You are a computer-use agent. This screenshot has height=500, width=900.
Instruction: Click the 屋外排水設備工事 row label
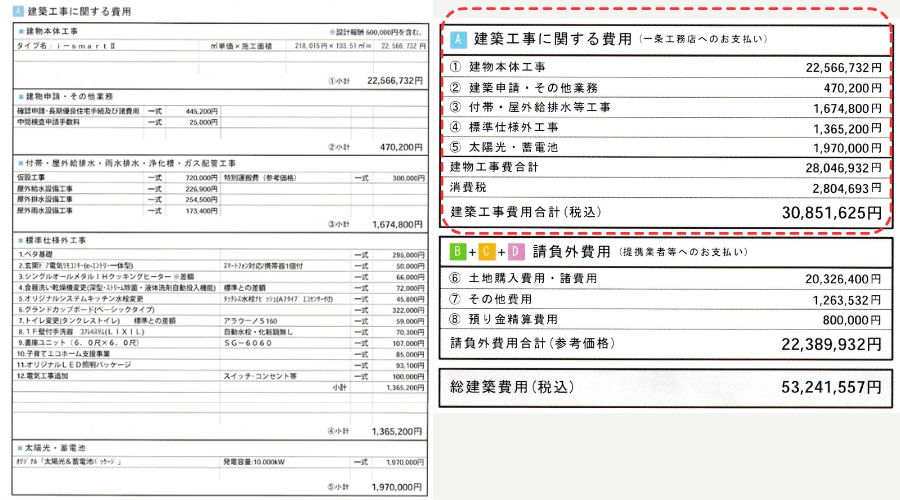[x=45, y=199]
